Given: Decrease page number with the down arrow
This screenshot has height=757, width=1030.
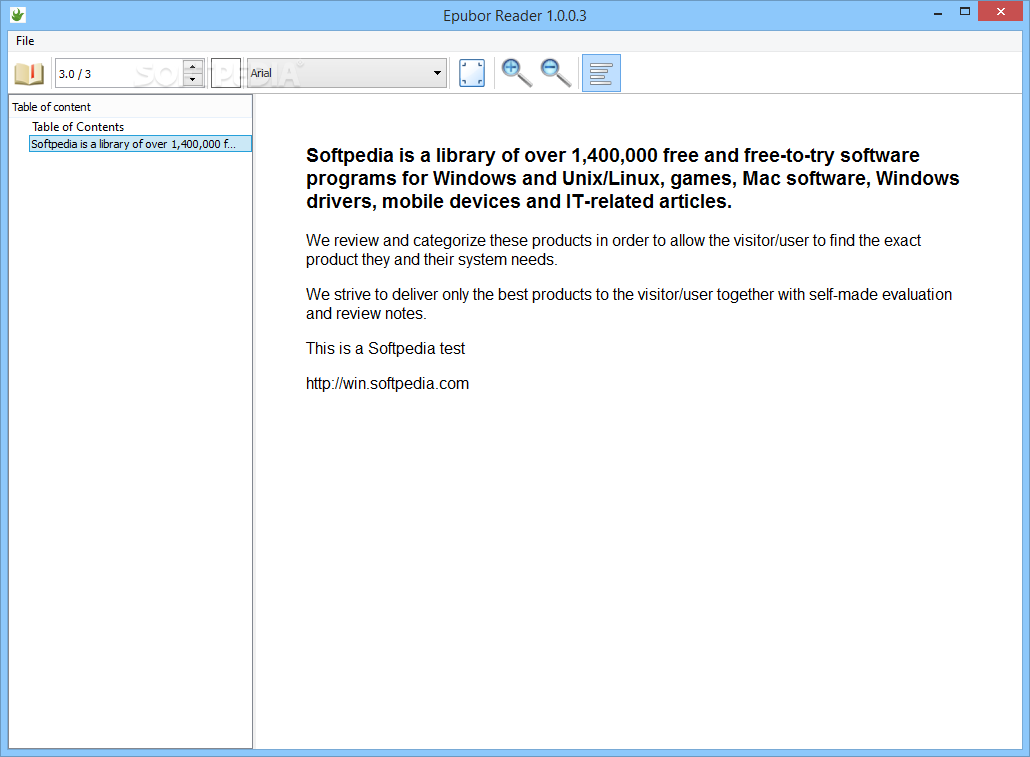Looking at the screenshot, I should tap(192, 80).
